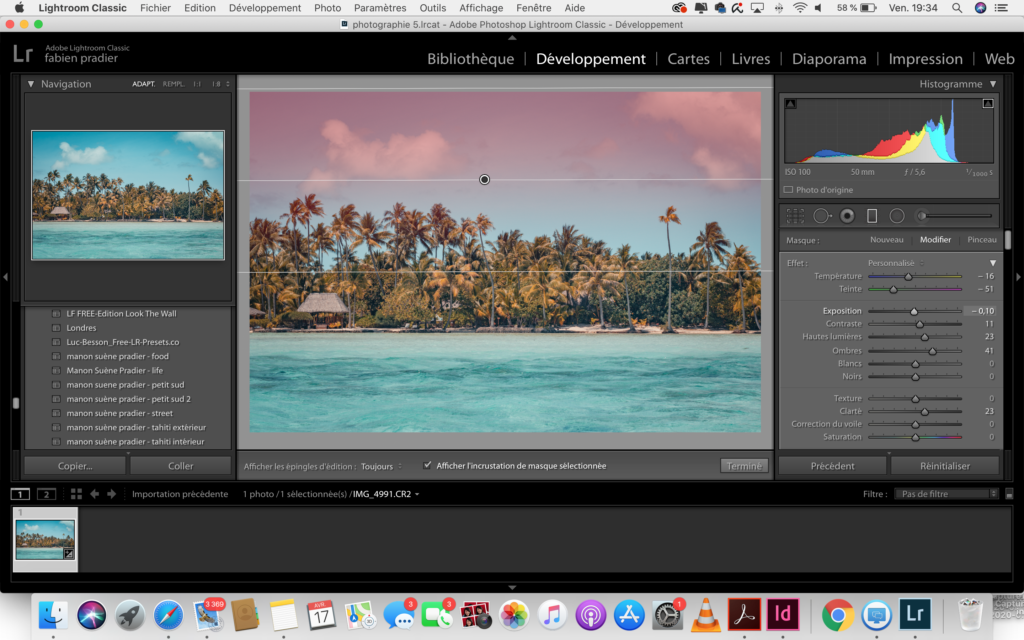Hide top module panel with arrow
This screenshot has width=1024, height=640.
(x=512, y=38)
